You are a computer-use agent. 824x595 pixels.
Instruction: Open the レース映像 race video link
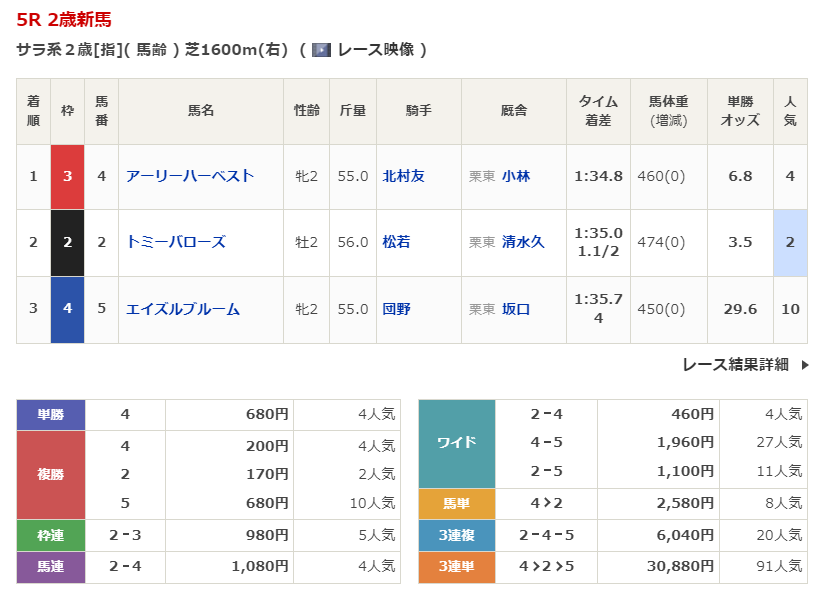(x=375, y=50)
